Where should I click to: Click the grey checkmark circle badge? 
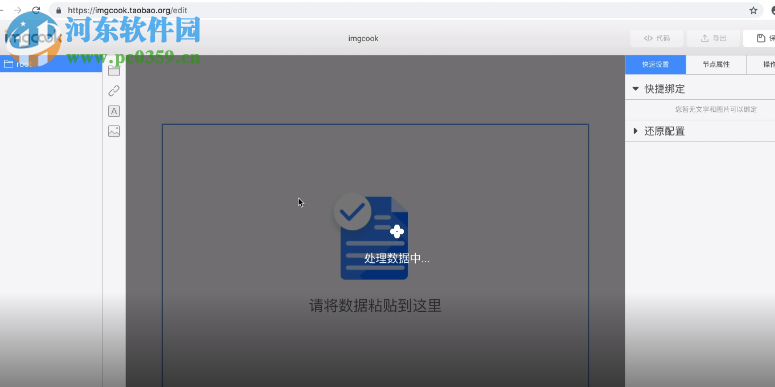click(352, 212)
